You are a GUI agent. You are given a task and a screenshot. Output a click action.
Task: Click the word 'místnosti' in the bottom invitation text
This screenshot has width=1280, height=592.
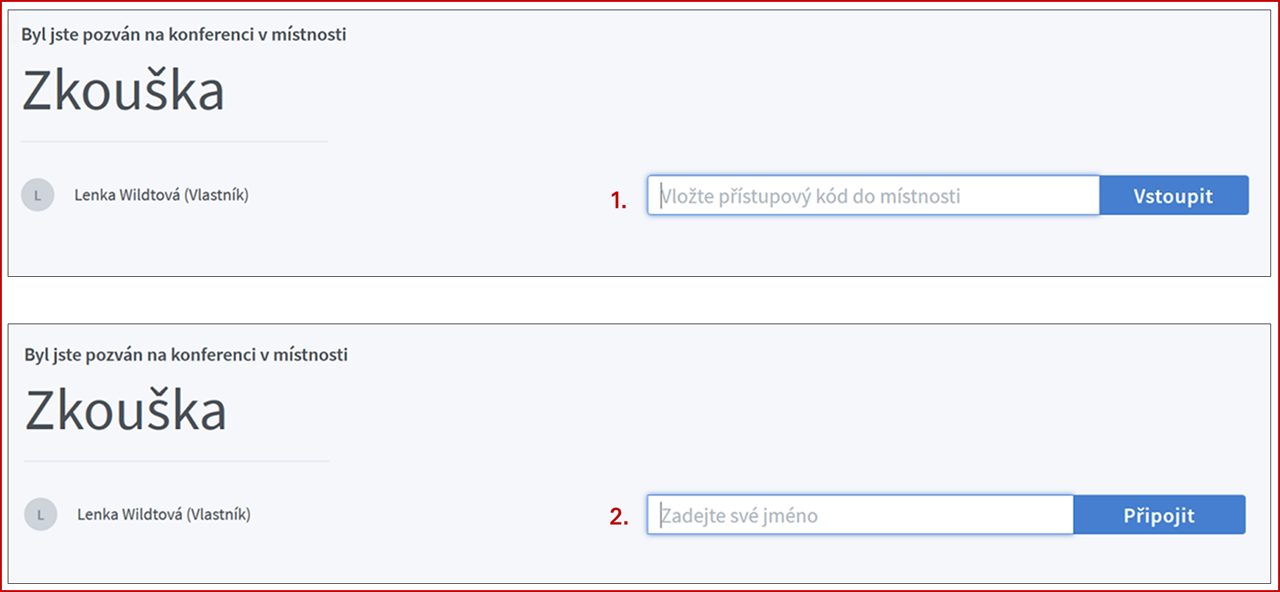(x=313, y=355)
